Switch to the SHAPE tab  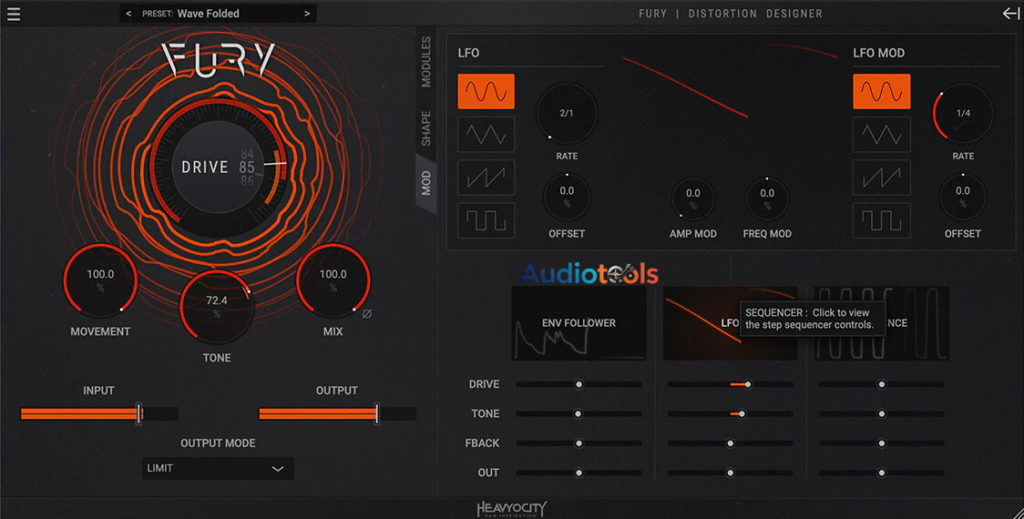(426, 129)
